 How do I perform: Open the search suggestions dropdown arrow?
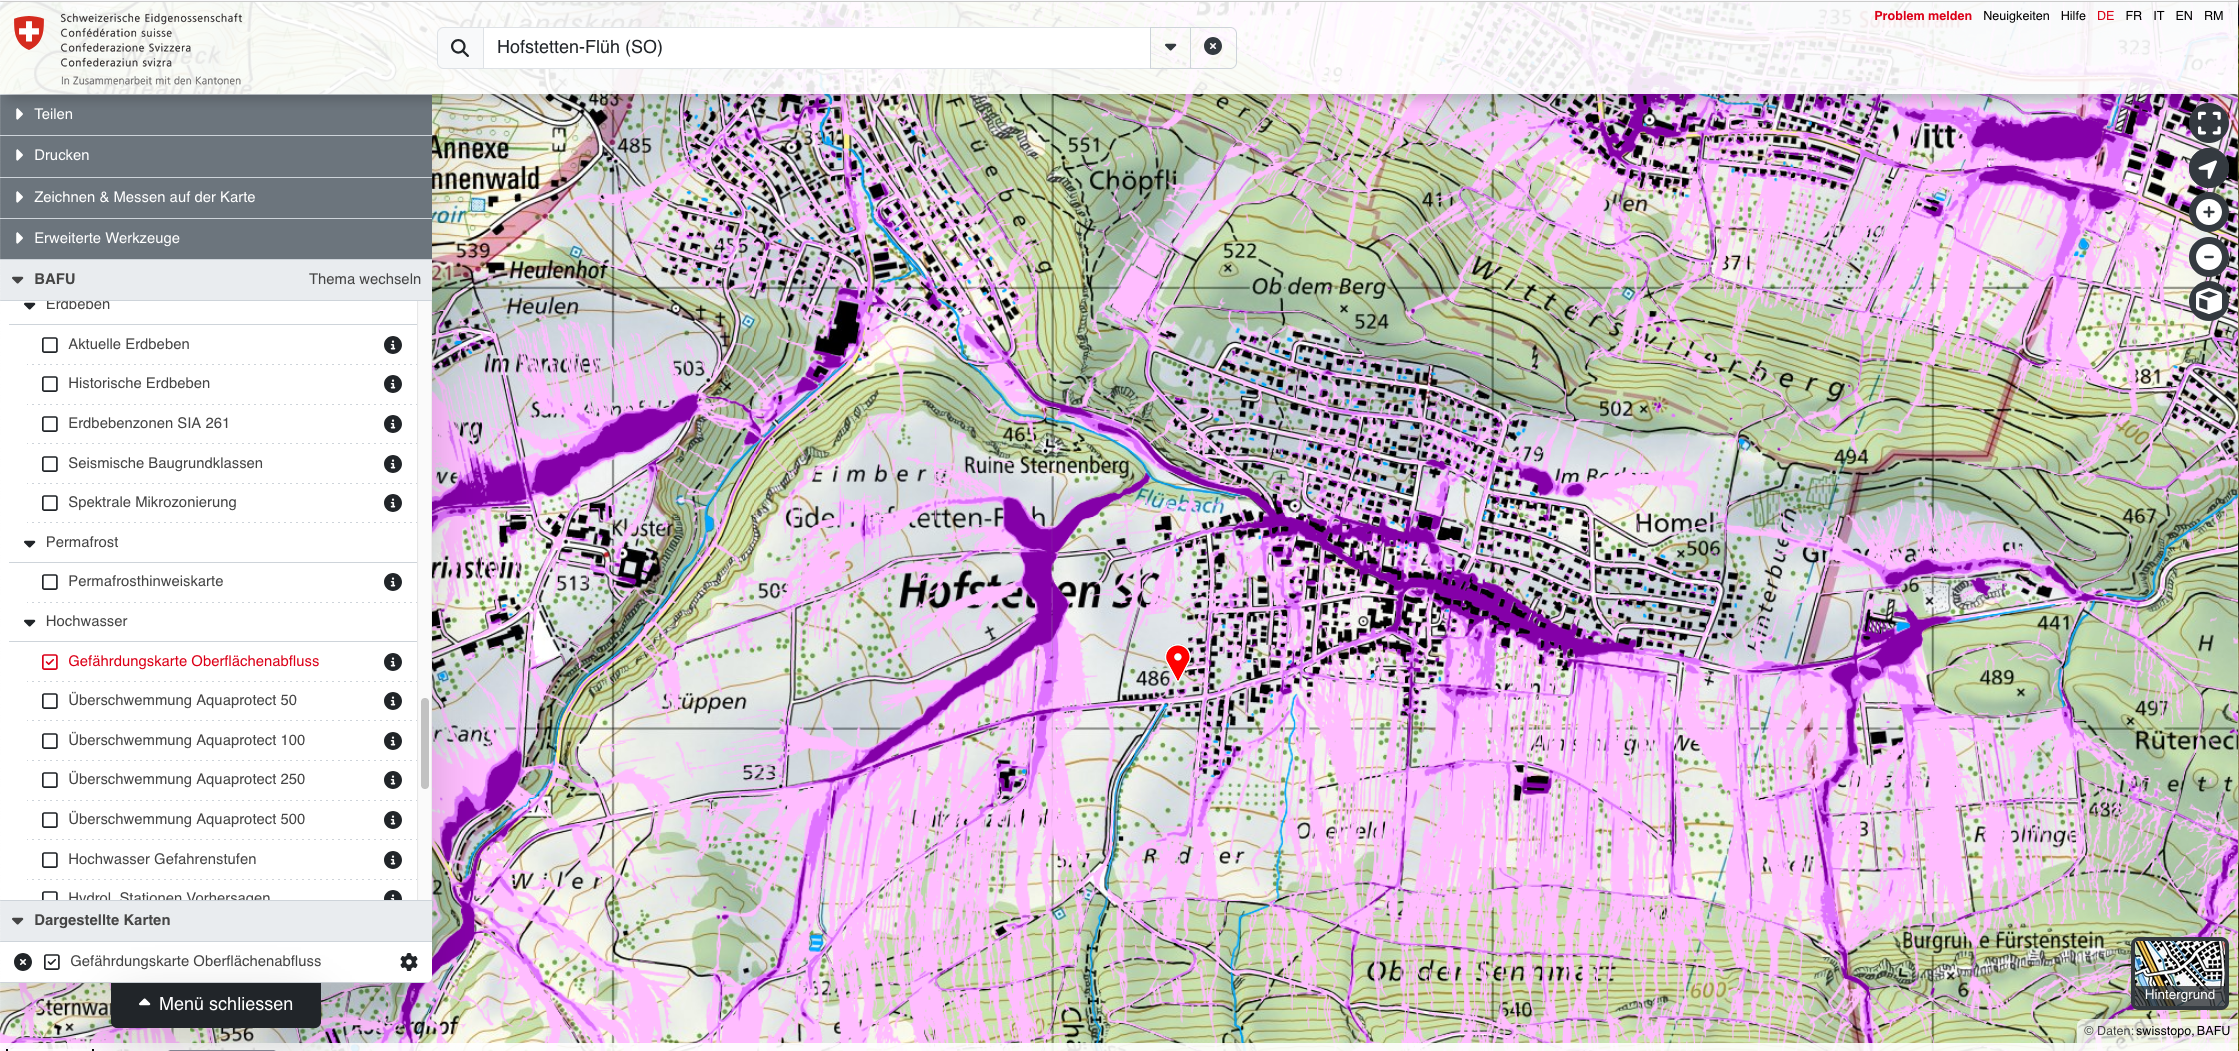point(1170,47)
